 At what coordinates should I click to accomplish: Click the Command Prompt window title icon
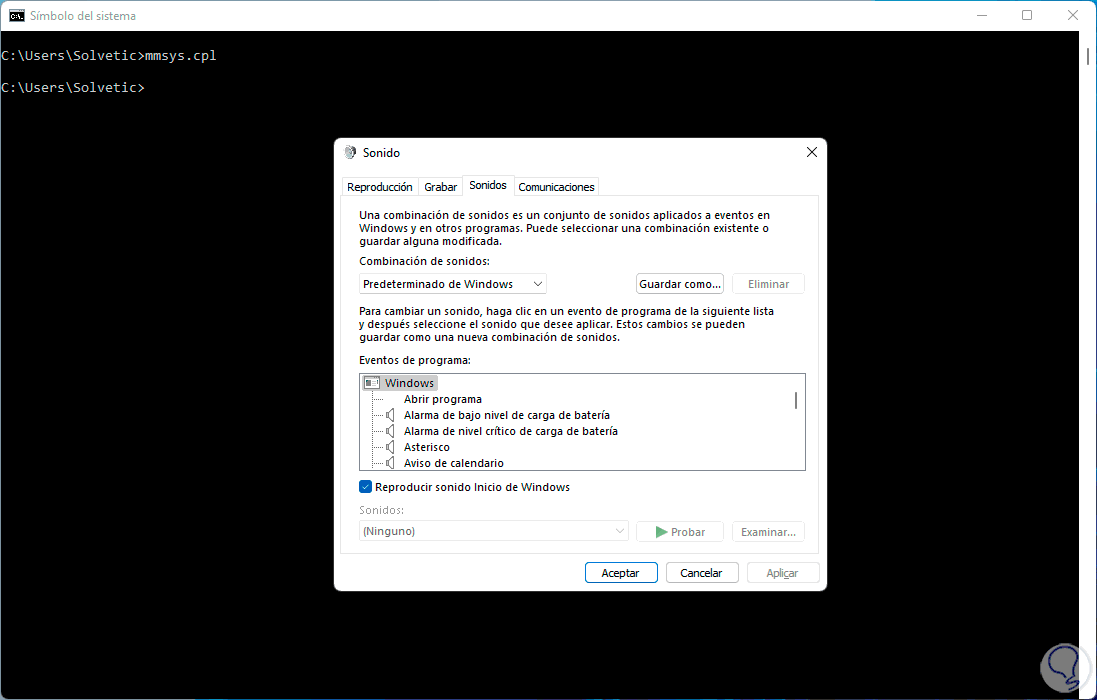pos(17,15)
